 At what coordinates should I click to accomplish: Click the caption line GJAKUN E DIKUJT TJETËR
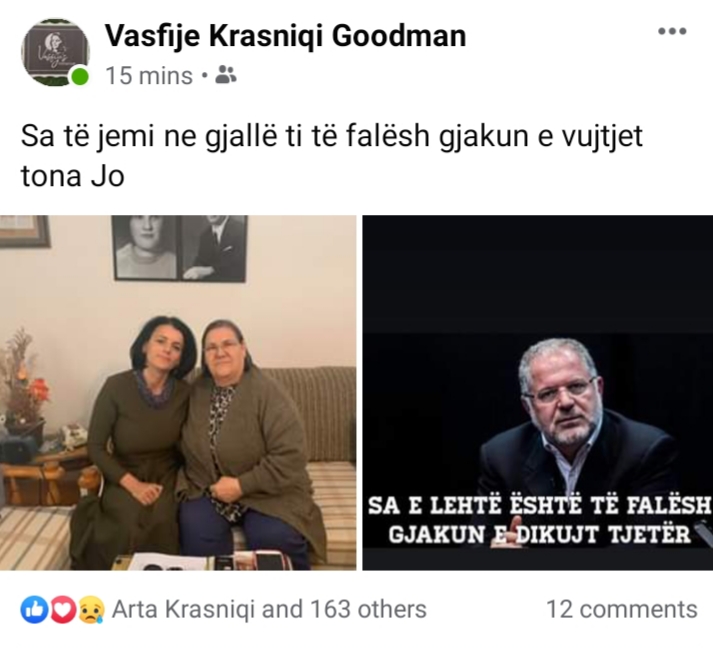click(x=540, y=534)
